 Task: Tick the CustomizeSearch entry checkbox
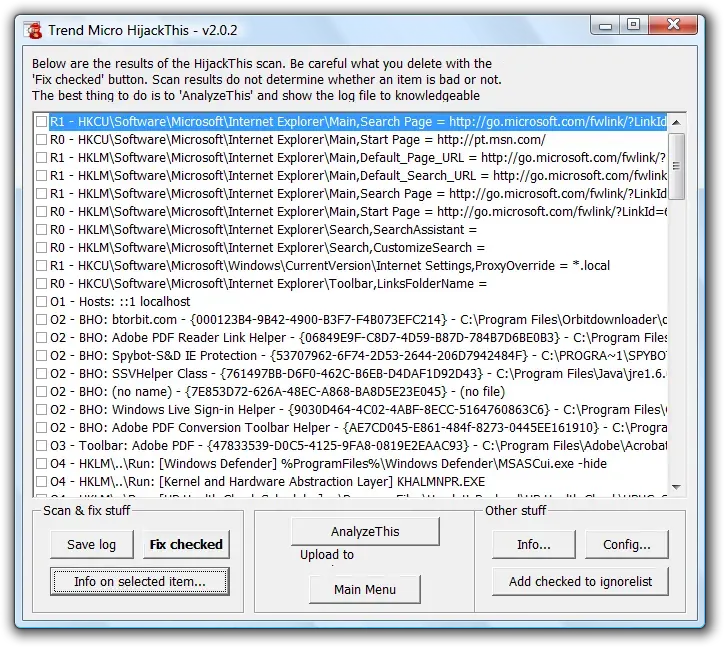tap(42, 248)
